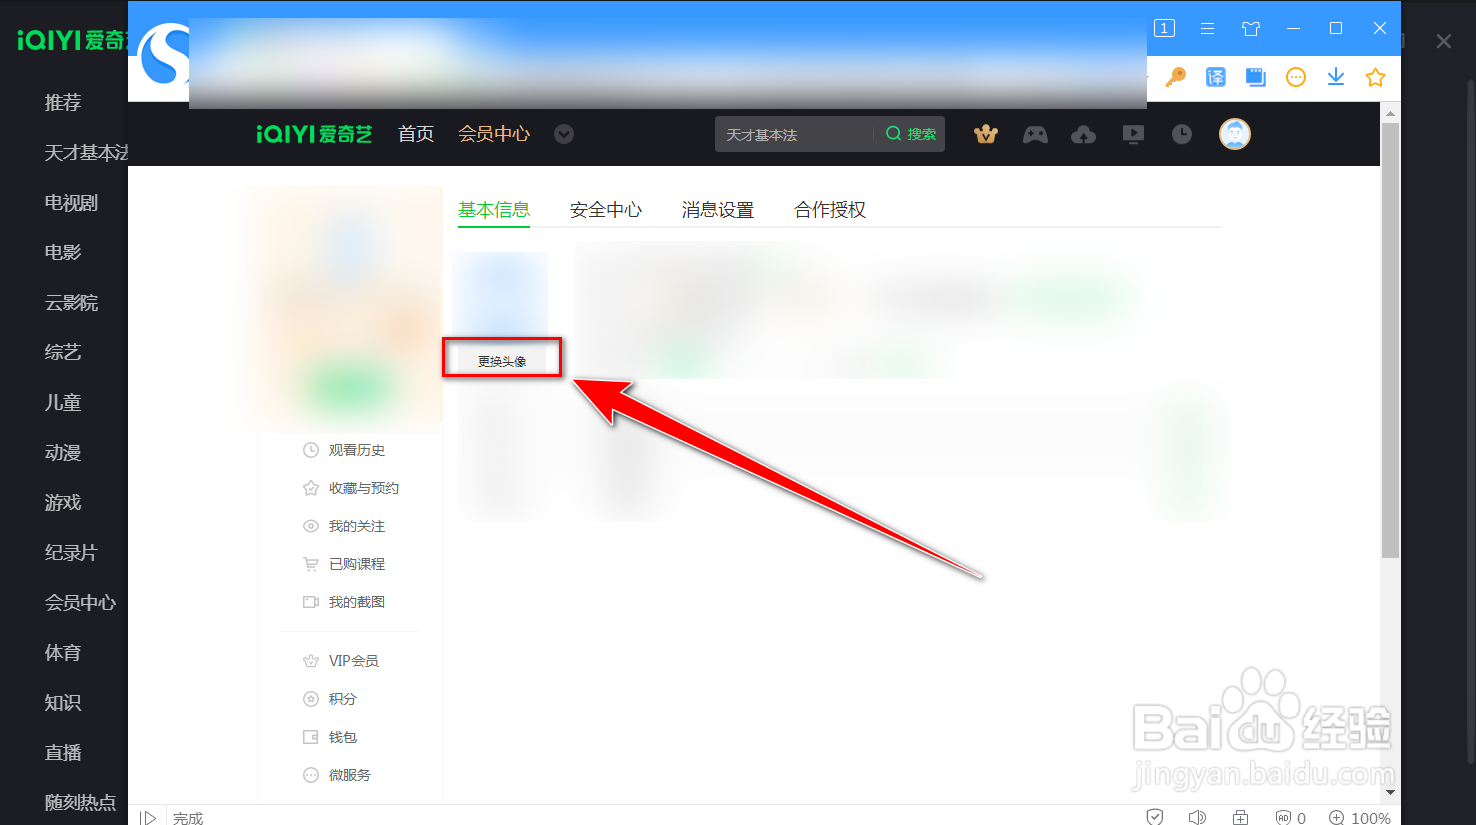The image size is (1476, 825).
Task: Click the search input field
Action: (795, 134)
